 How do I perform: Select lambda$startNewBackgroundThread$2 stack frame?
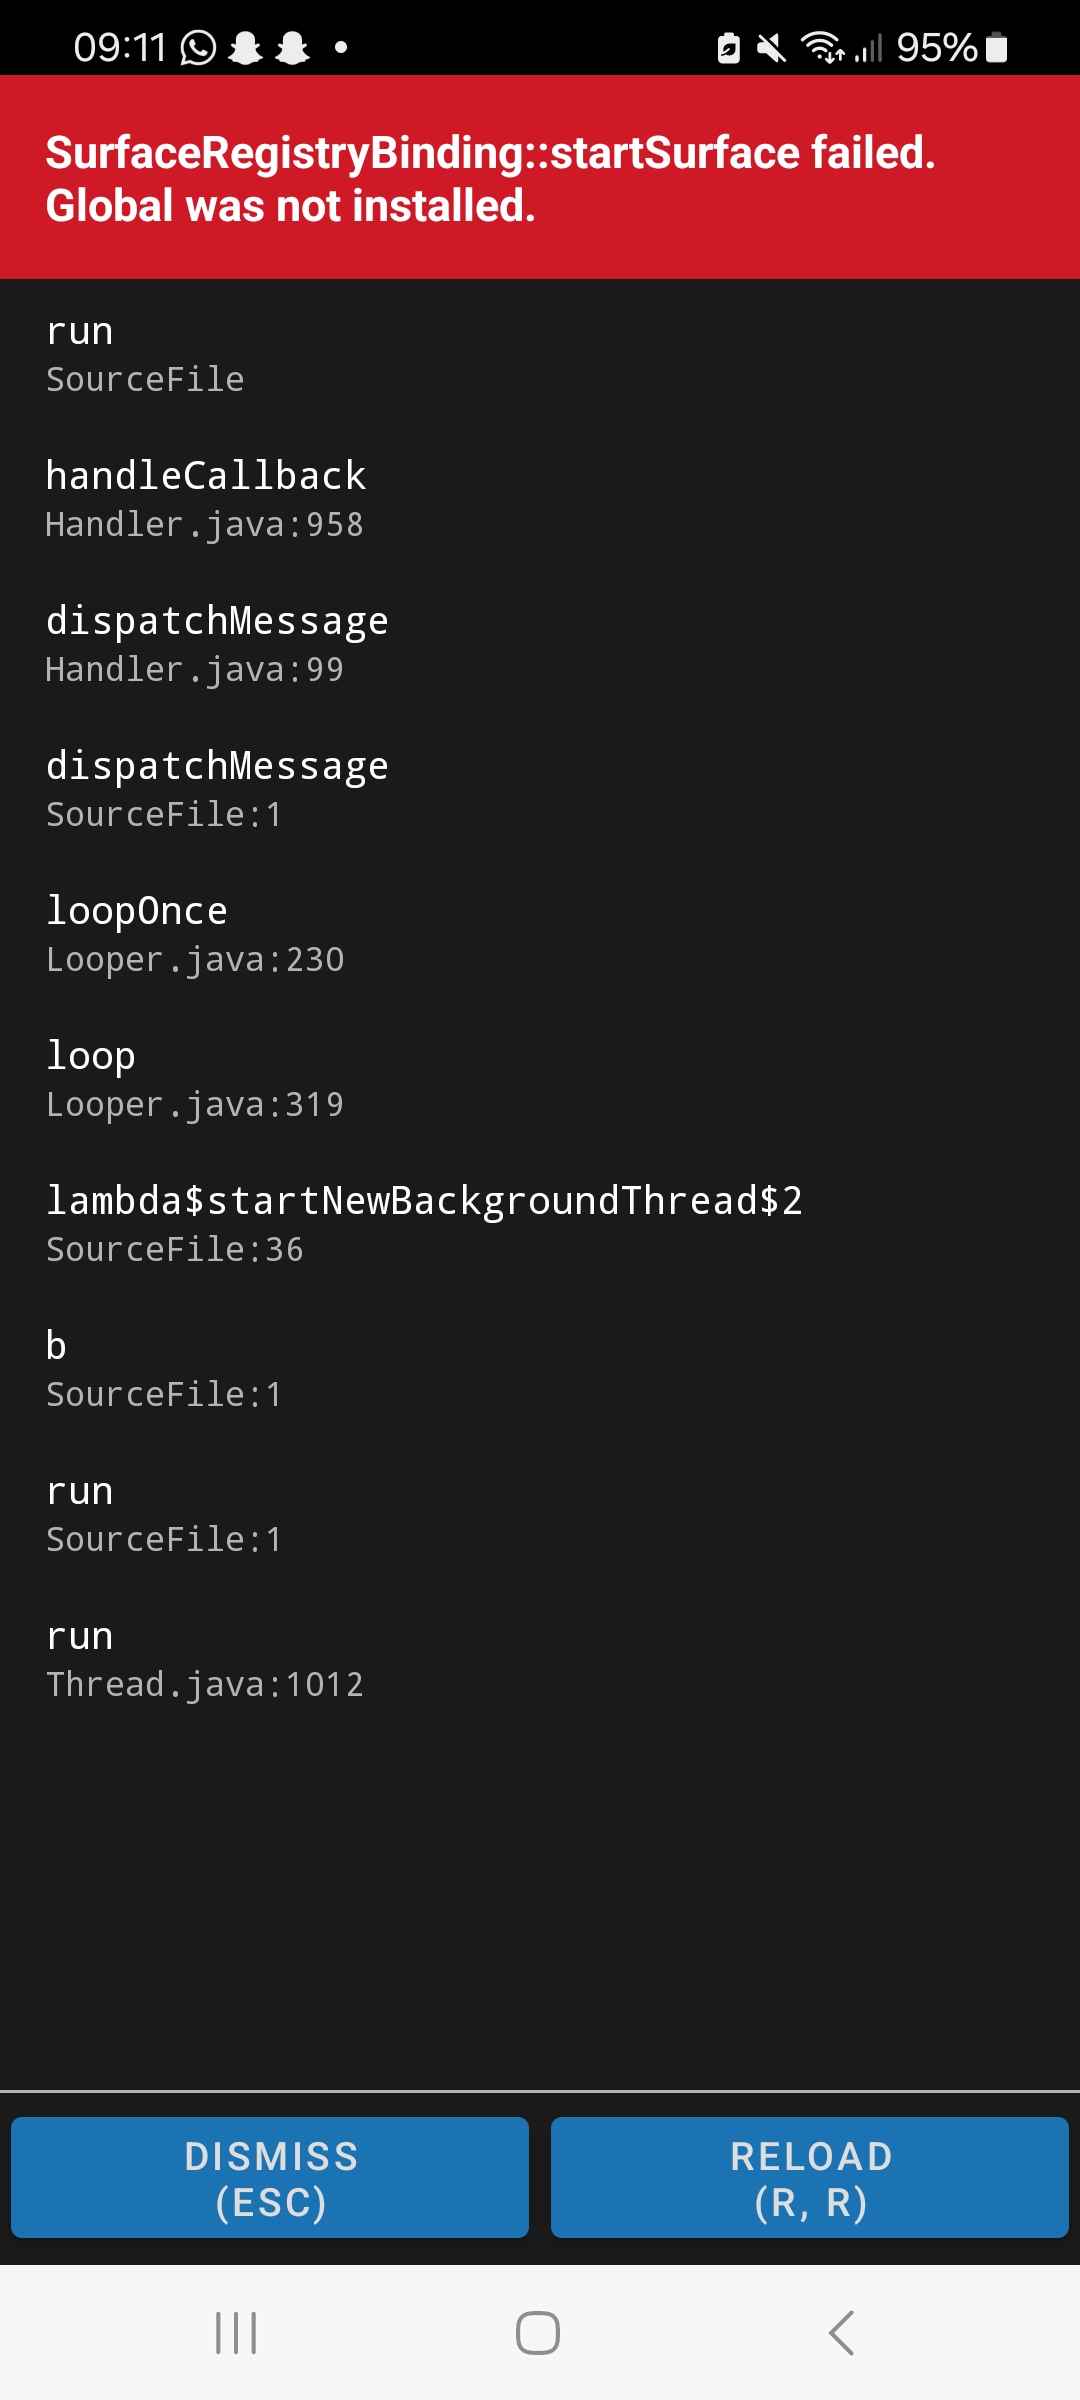tap(540, 1224)
